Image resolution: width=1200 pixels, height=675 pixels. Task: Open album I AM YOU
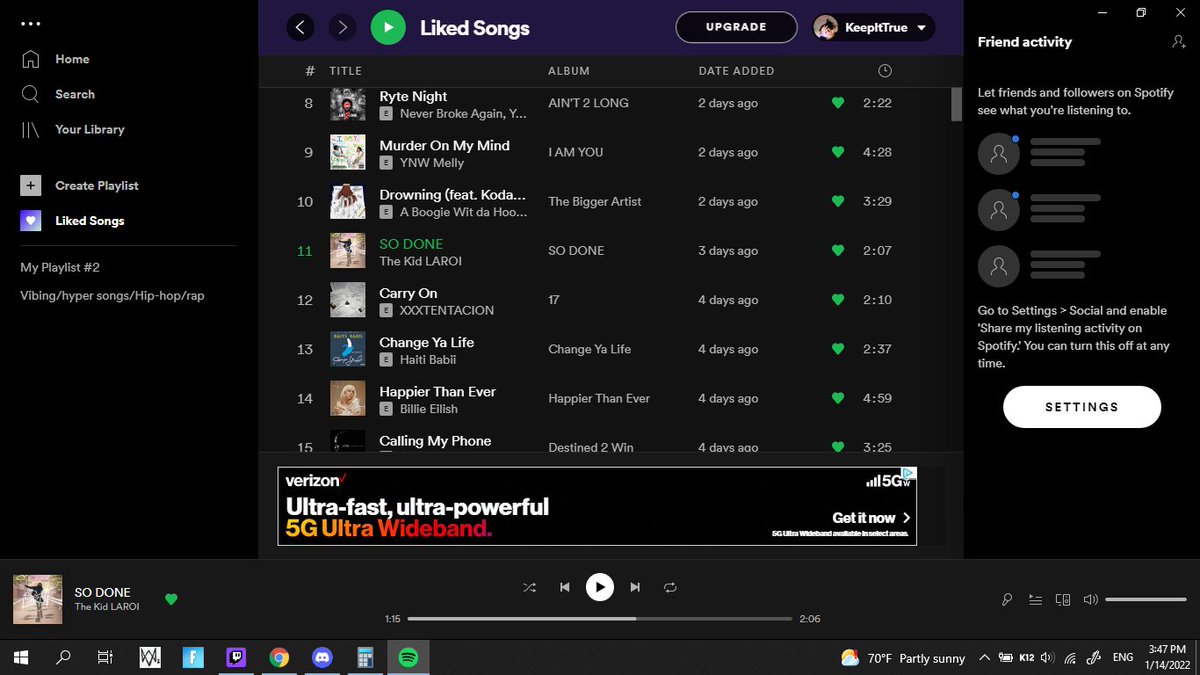point(575,152)
